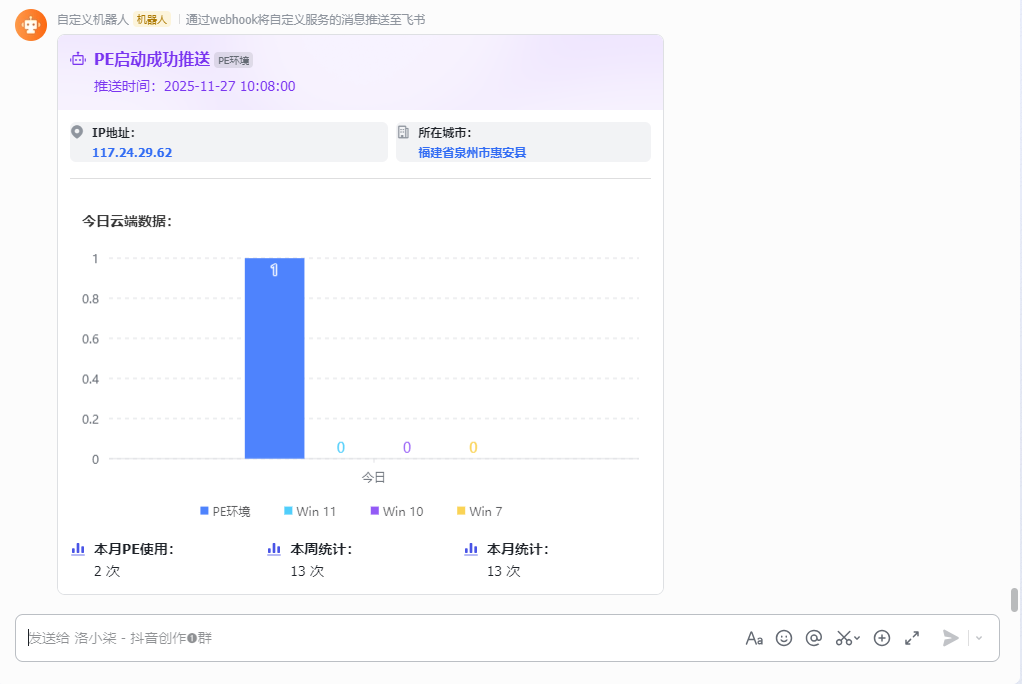1022x684 pixels.
Task: Mention someone with the @ icon
Action: point(813,638)
